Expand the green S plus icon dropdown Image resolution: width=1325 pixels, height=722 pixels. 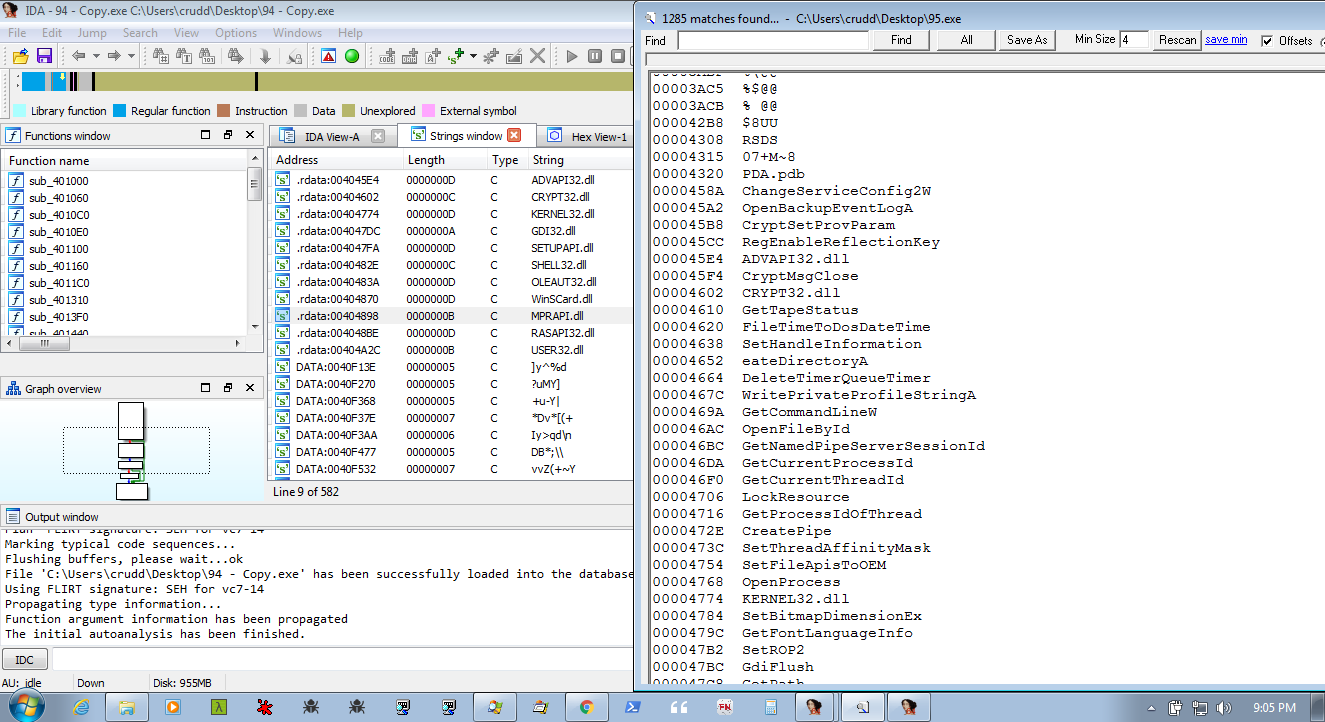coord(473,56)
